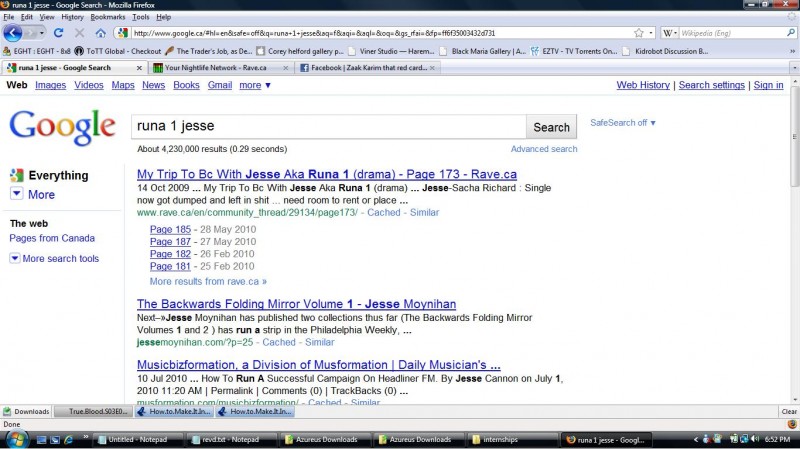The width and height of the screenshot is (800, 449).
Task: Click the bookmark star in address bar
Action: (639, 33)
